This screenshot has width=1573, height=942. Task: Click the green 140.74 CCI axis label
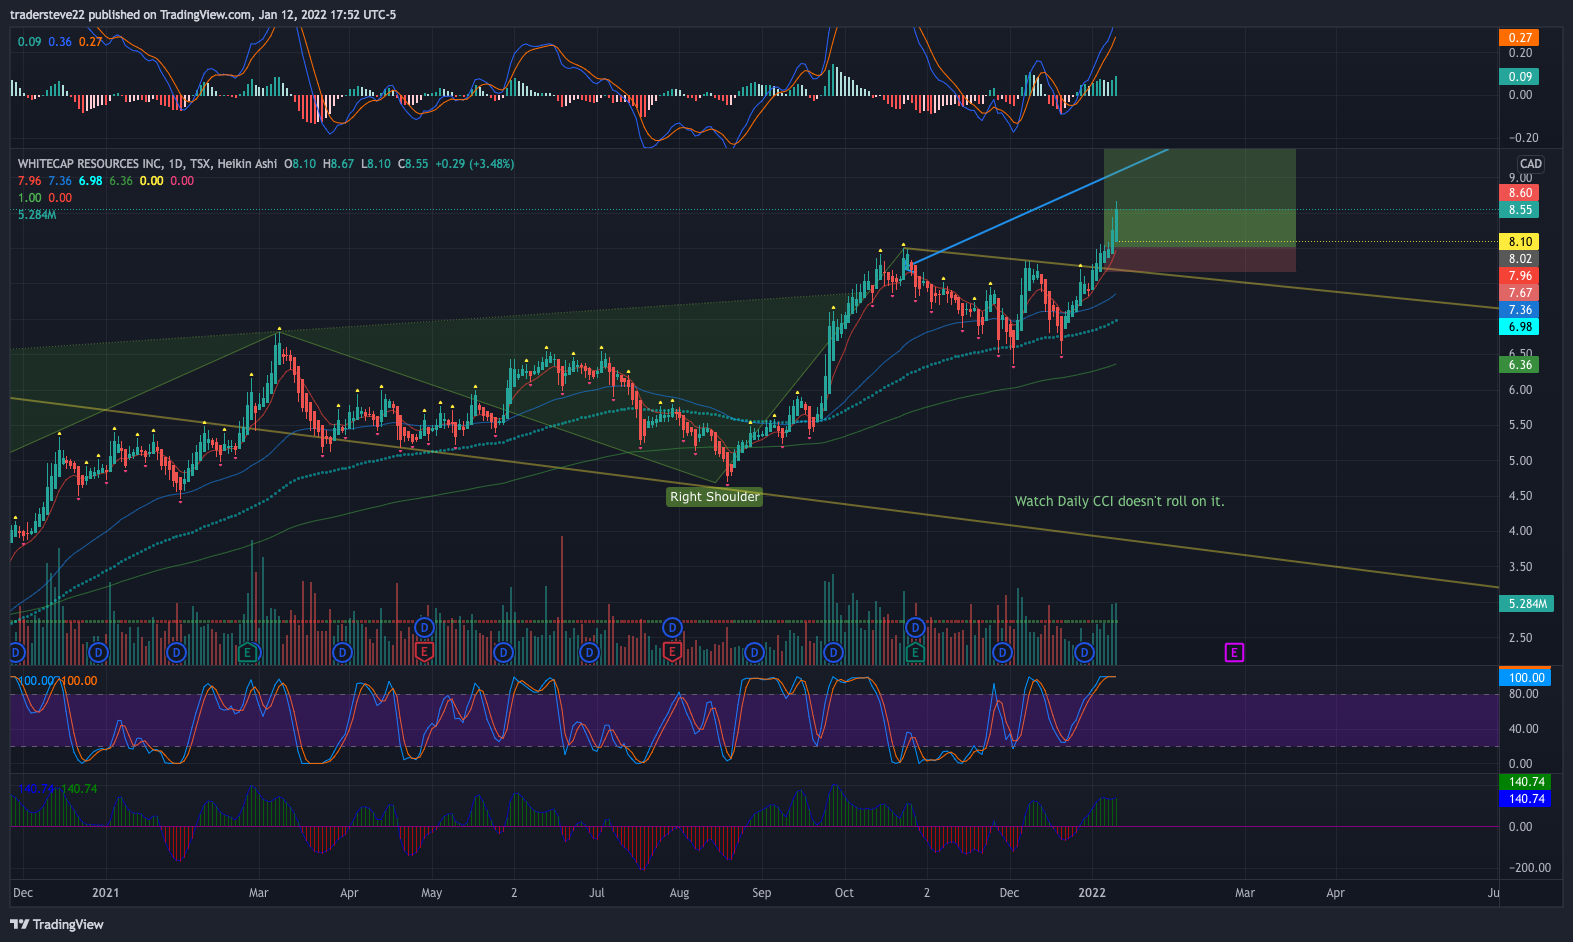click(1526, 782)
